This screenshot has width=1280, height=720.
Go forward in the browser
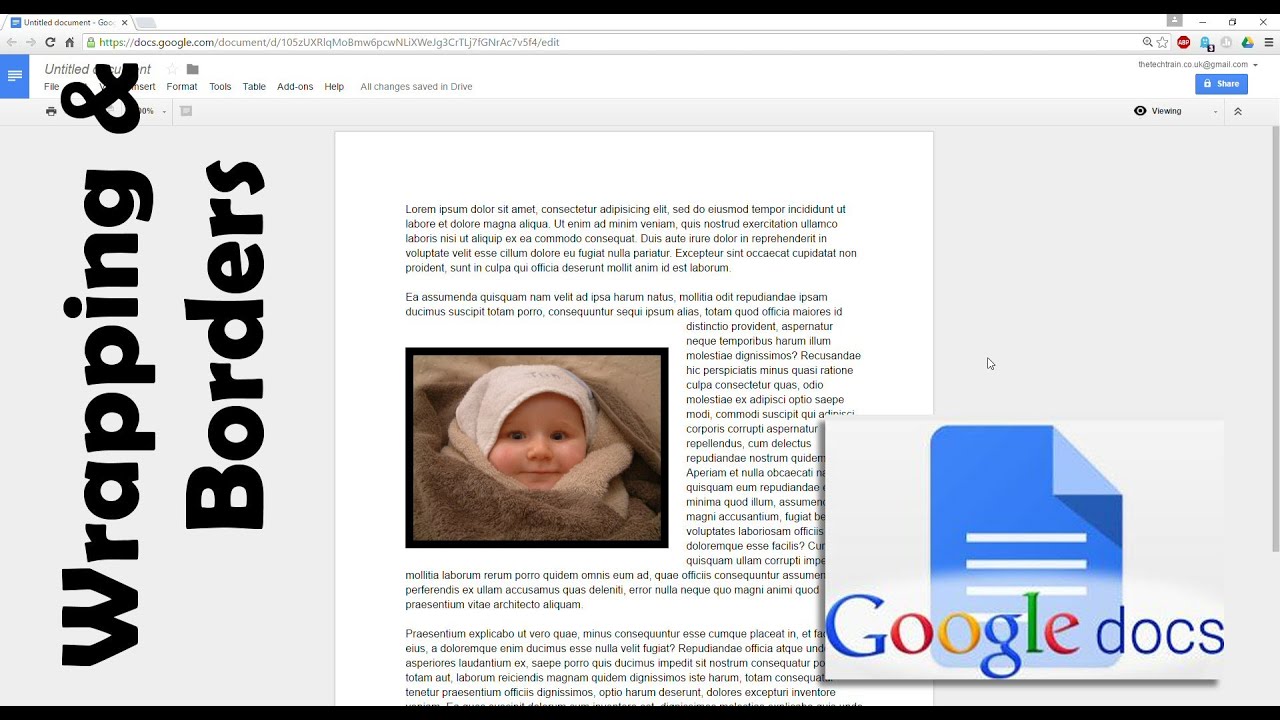click(31, 42)
